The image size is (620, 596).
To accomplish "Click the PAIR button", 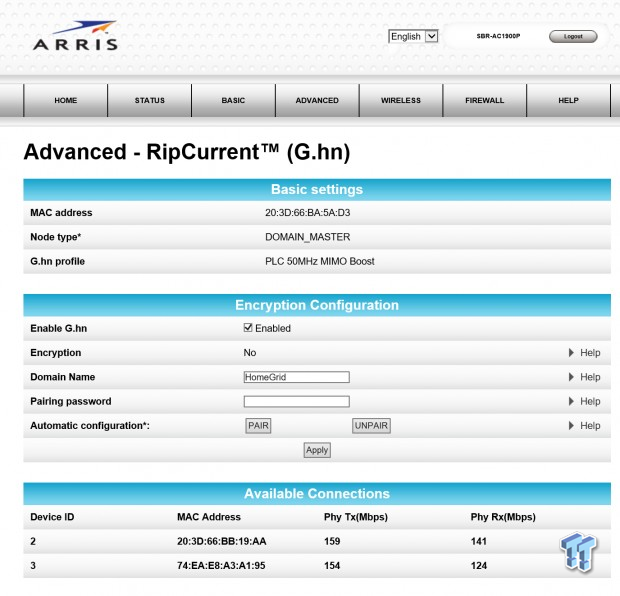I will pos(258,426).
